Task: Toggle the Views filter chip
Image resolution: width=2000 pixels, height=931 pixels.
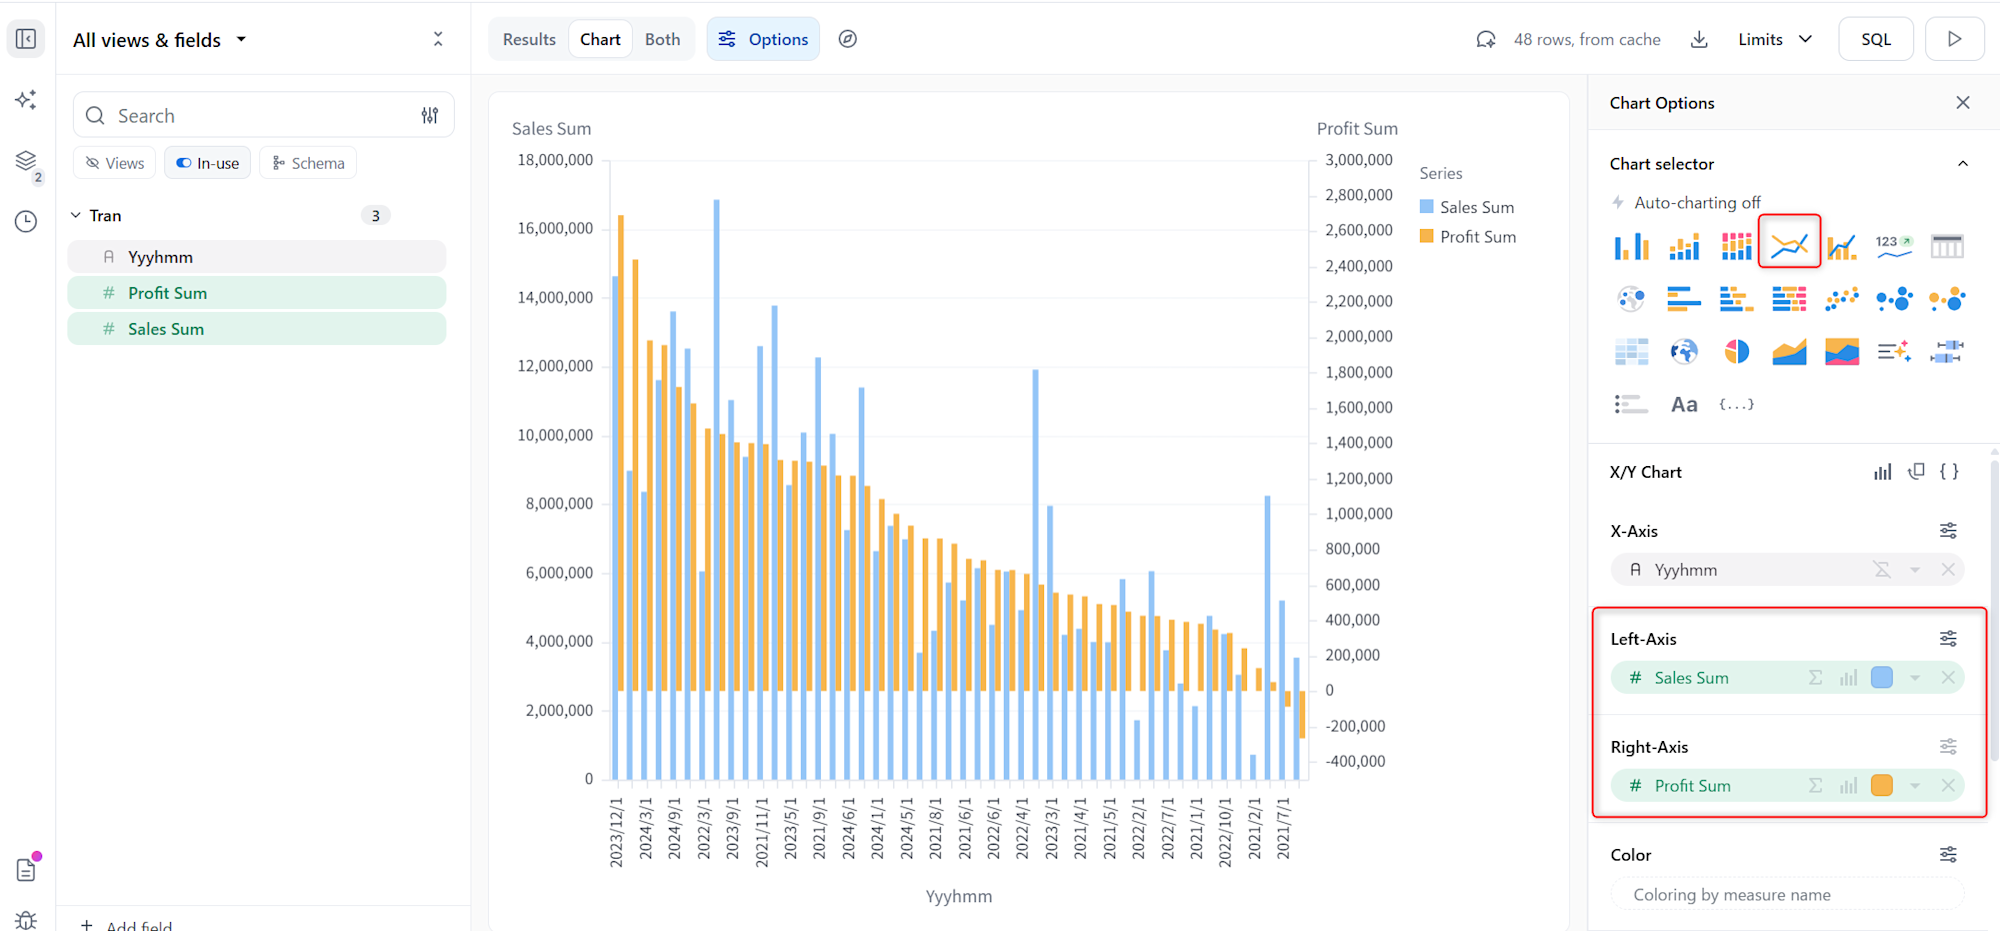Action: [x=115, y=163]
